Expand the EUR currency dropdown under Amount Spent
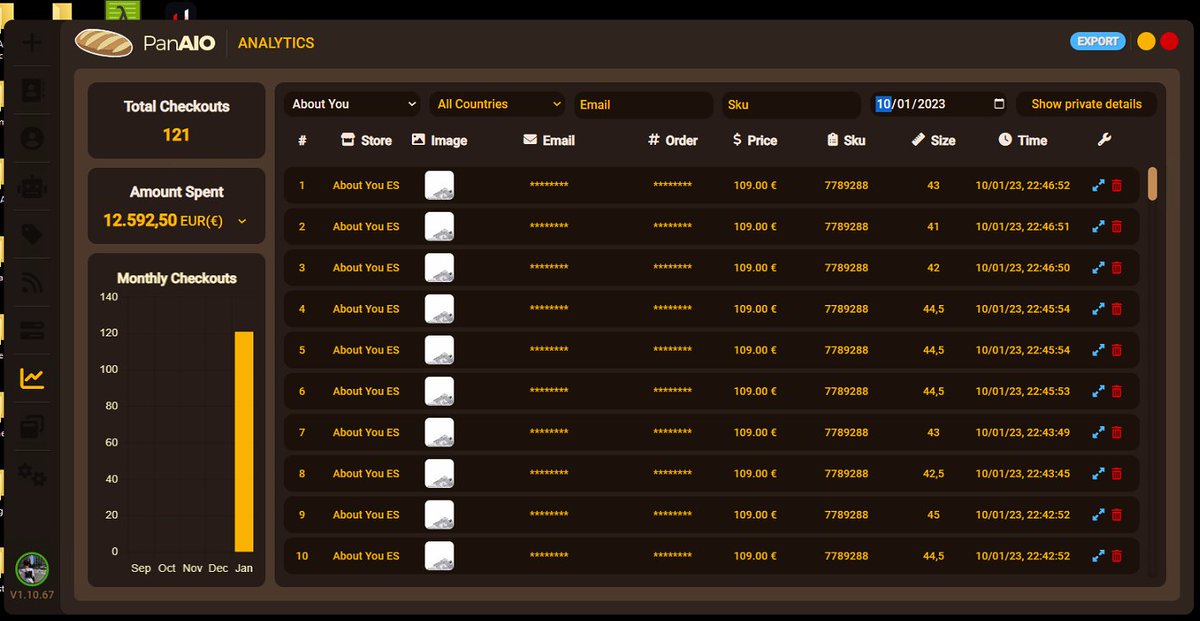The image size is (1200, 621). pos(241,221)
